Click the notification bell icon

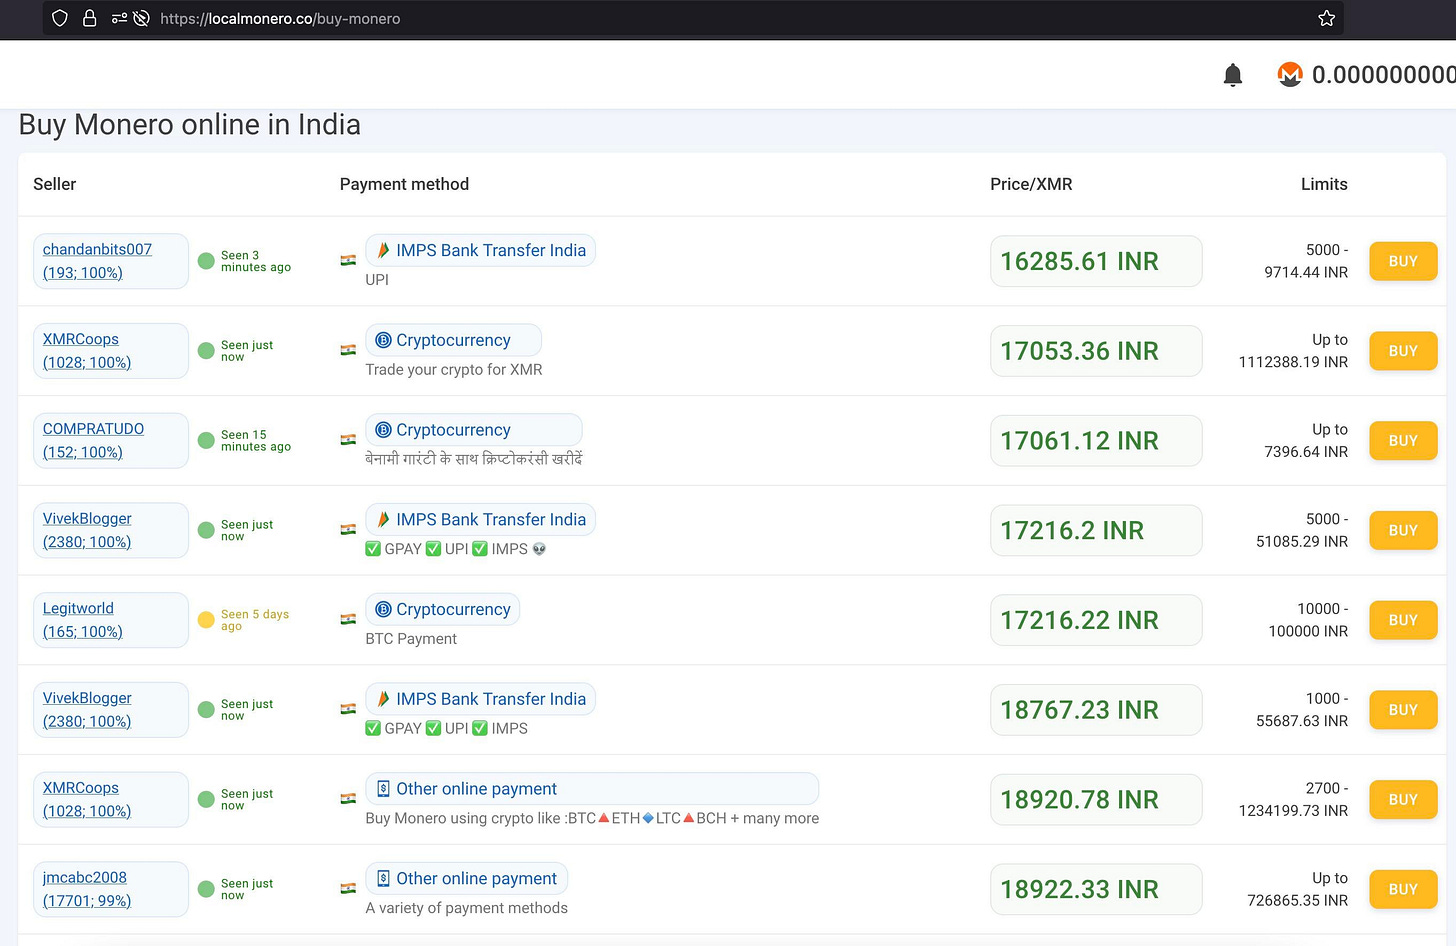(x=1233, y=75)
